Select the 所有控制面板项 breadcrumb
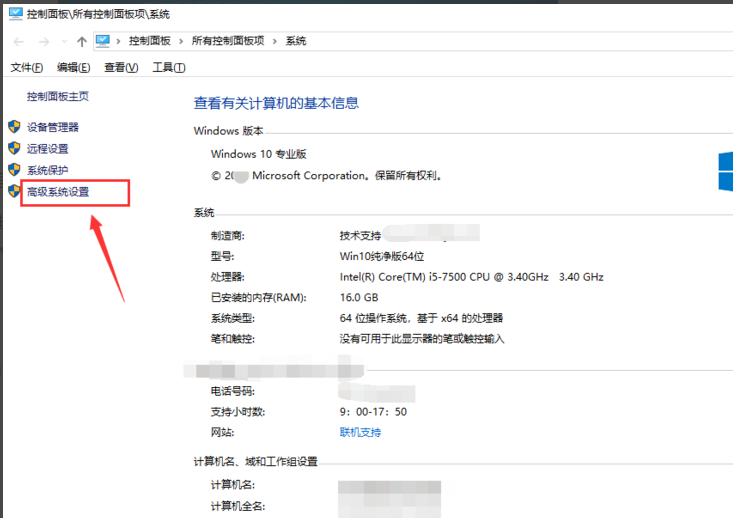This screenshot has height=518, width=733. (x=228, y=41)
